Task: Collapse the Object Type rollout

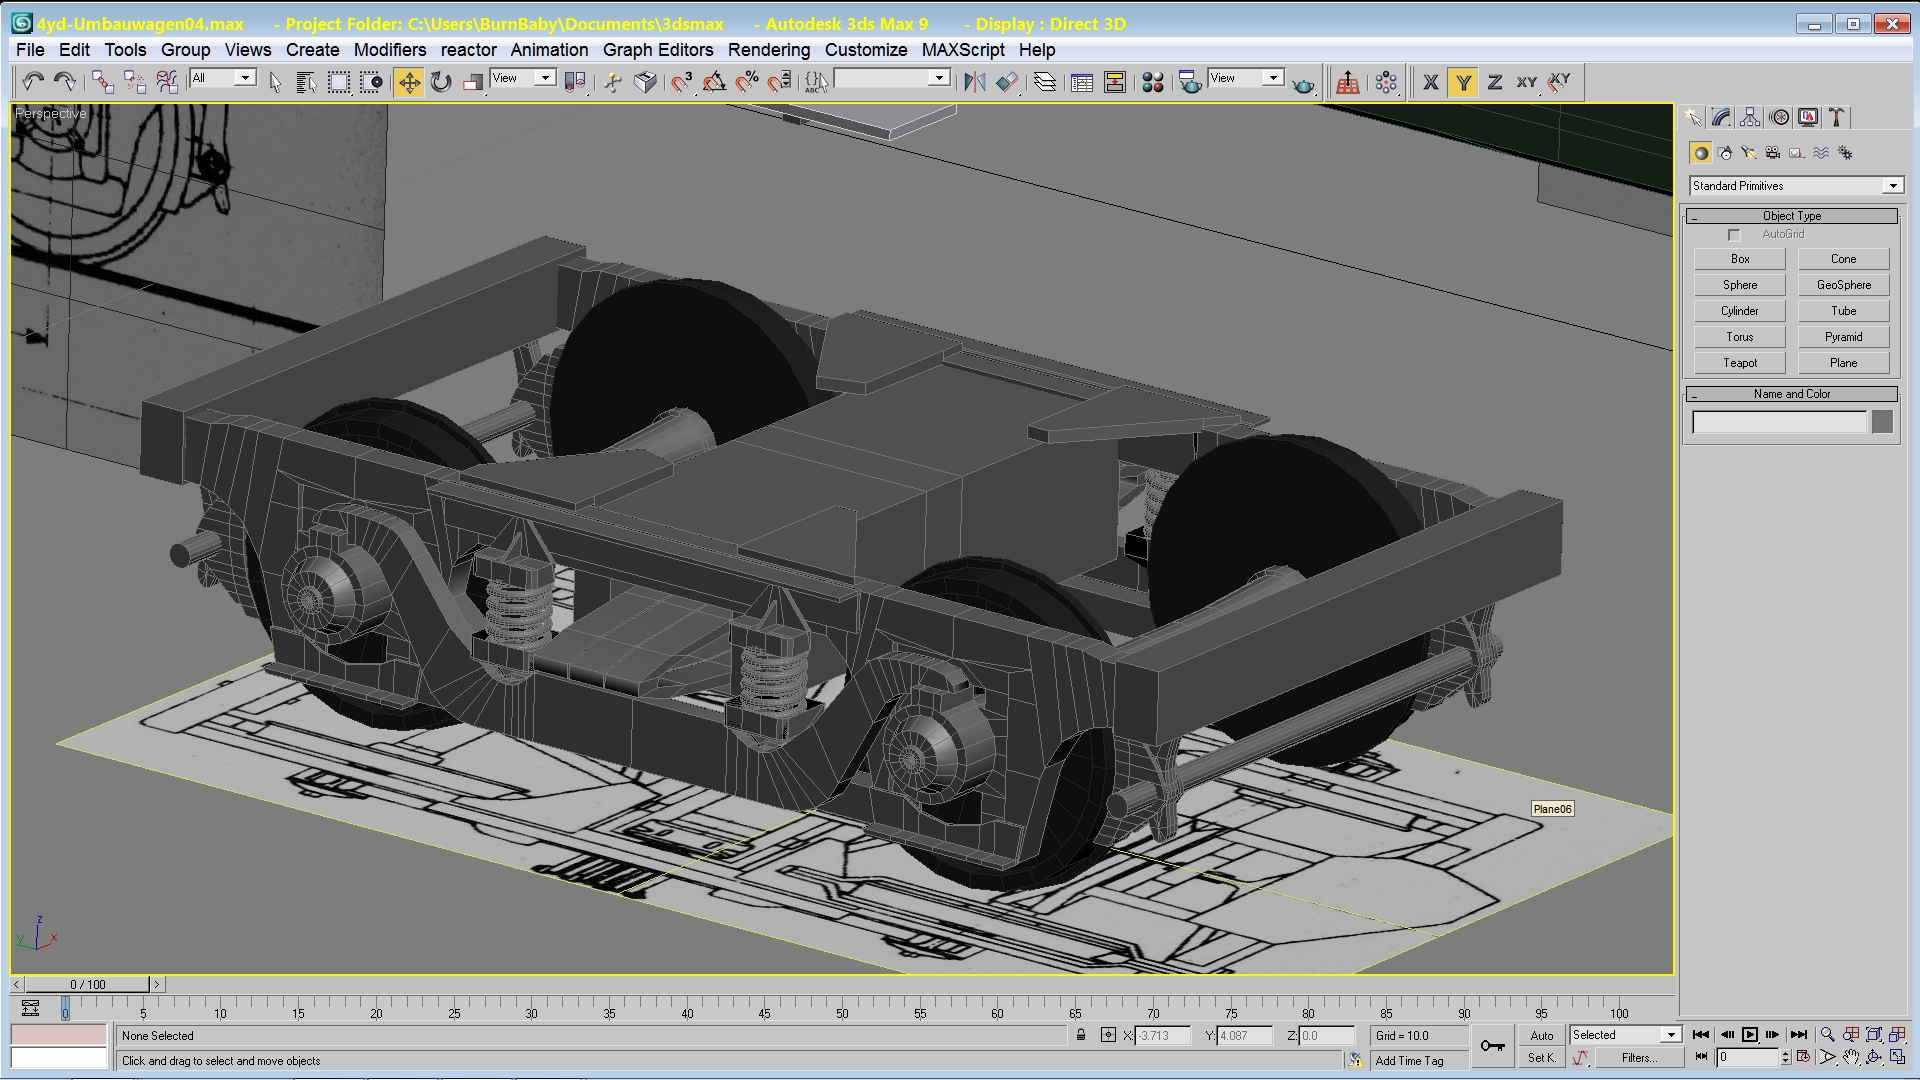Action: click(x=1792, y=216)
